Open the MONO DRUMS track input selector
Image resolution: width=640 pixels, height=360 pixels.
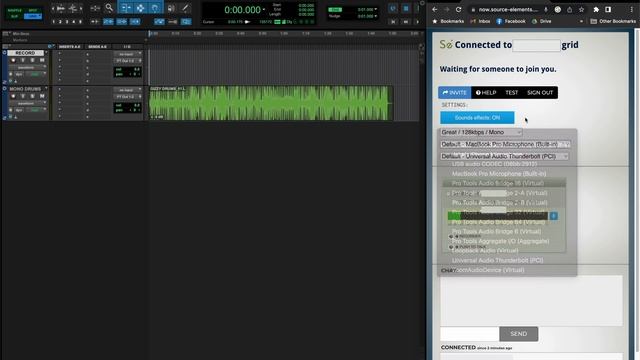click(x=128, y=90)
